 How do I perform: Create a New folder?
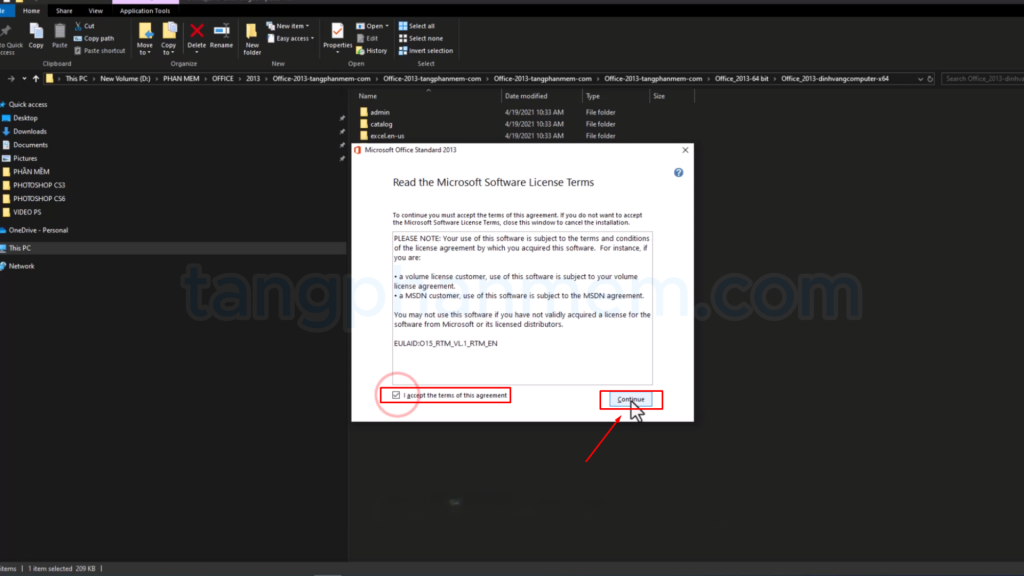[x=252, y=39]
